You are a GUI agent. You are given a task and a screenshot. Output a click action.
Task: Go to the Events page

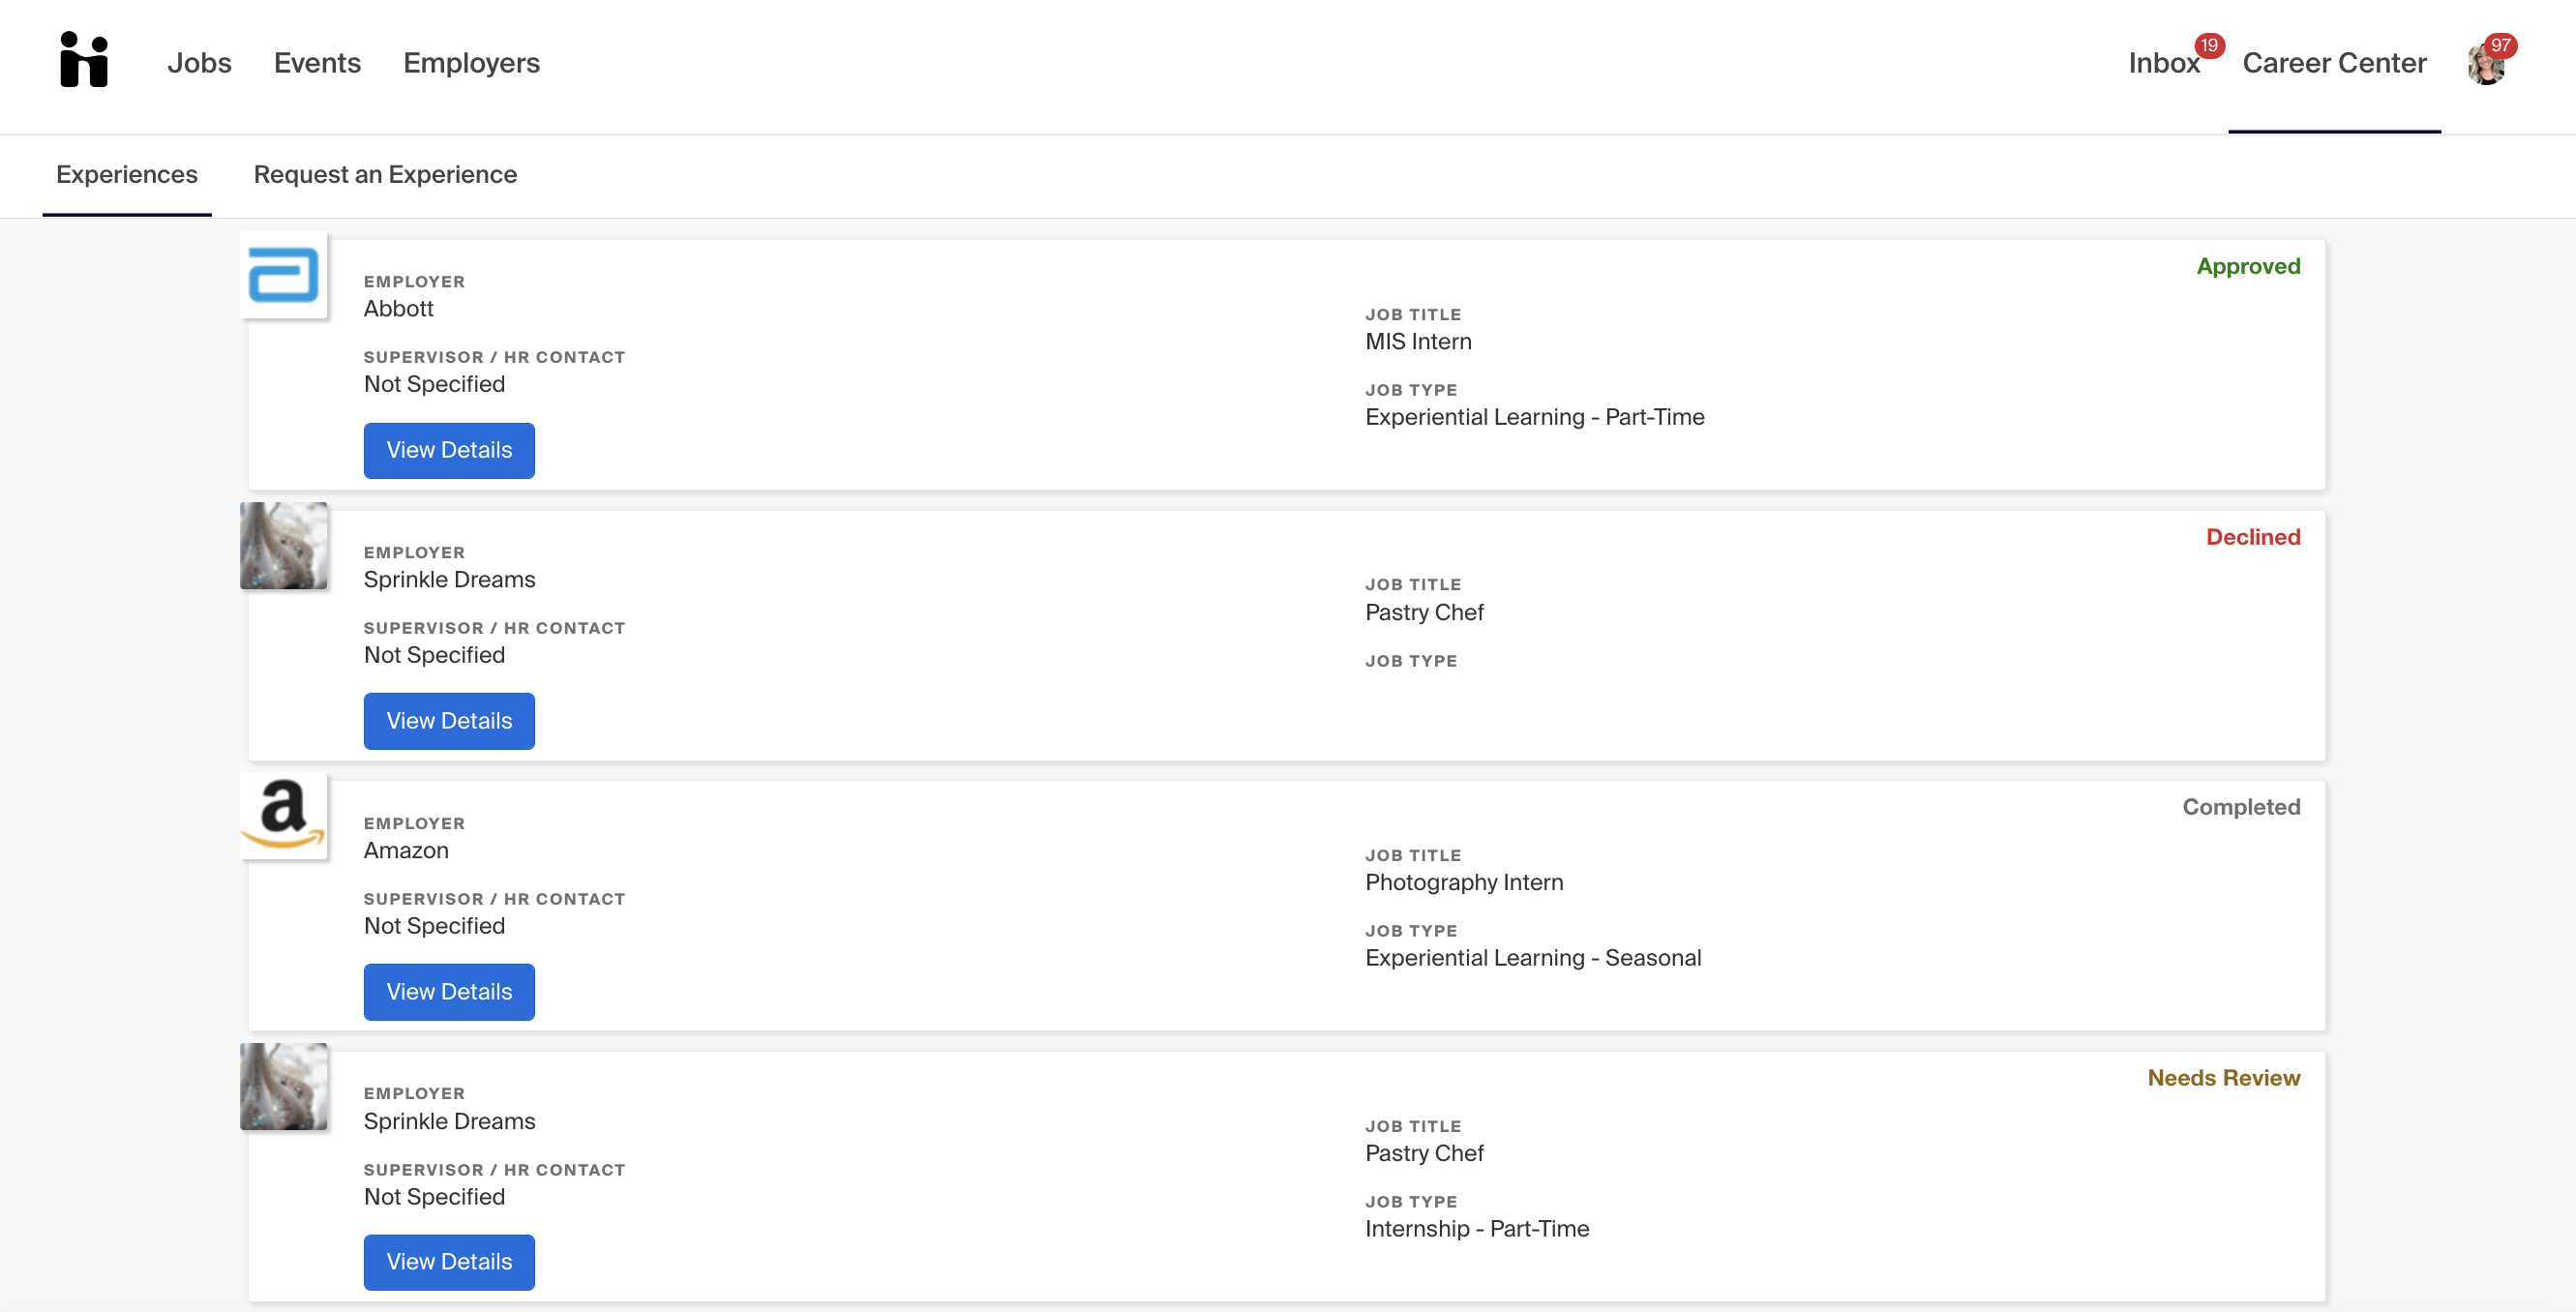pyautogui.click(x=317, y=63)
